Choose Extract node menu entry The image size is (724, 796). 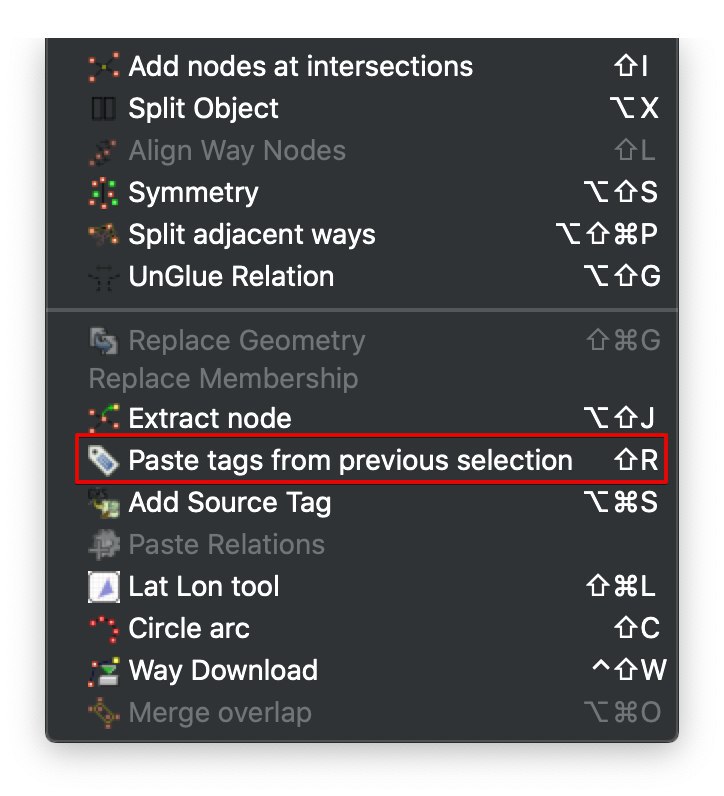click(x=362, y=418)
